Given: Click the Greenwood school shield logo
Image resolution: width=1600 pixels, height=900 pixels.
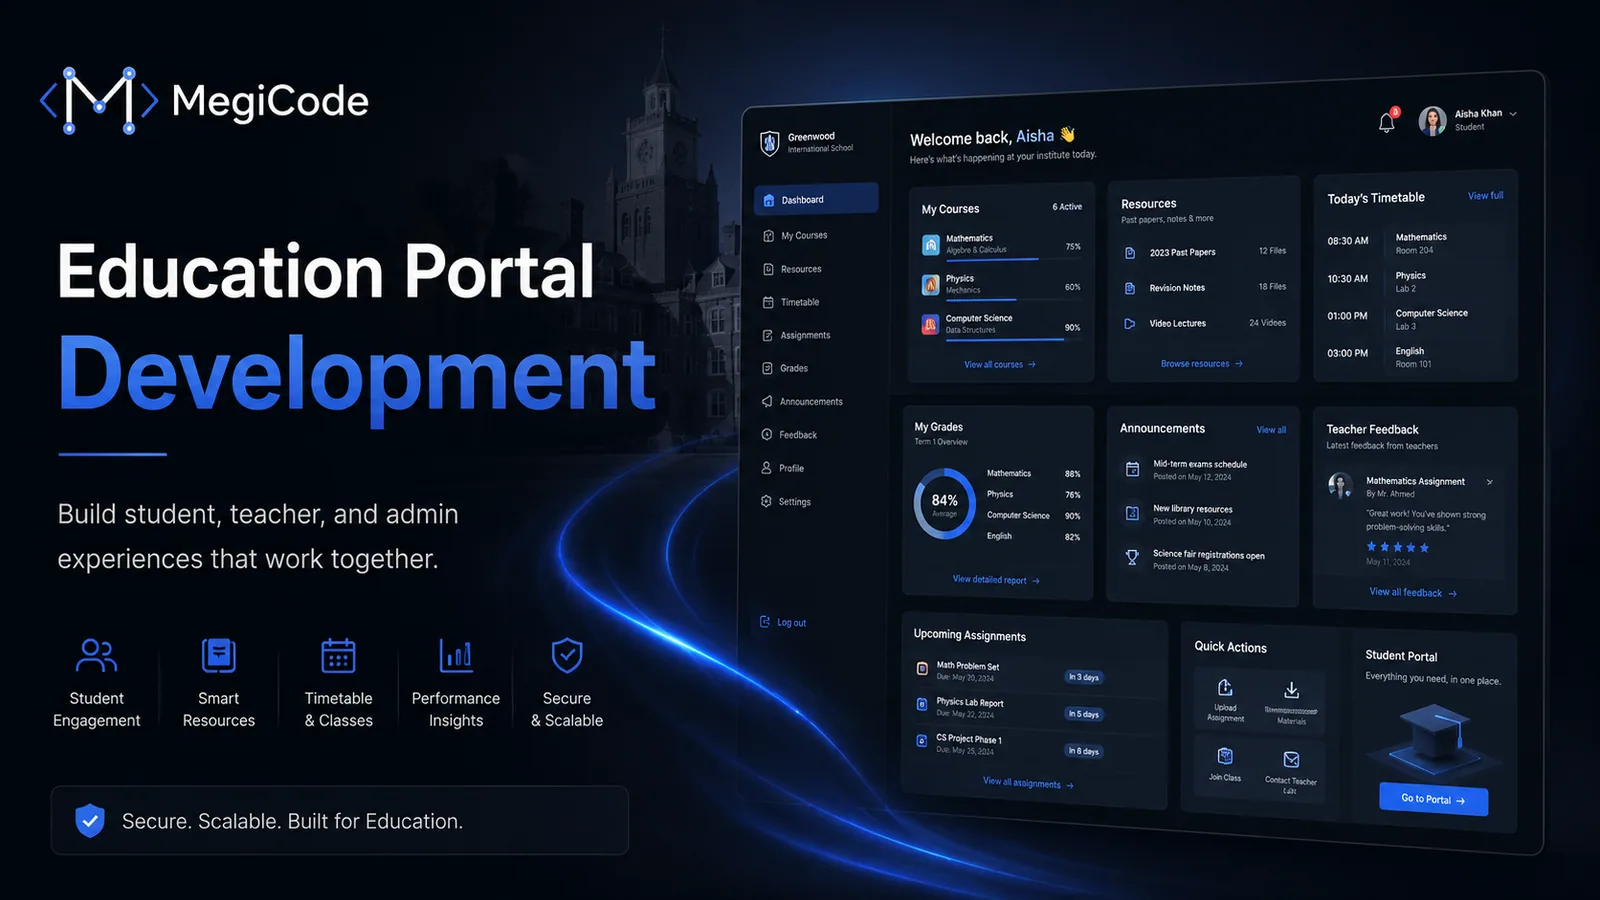Looking at the screenshot, I should click(x=769, y=143).
